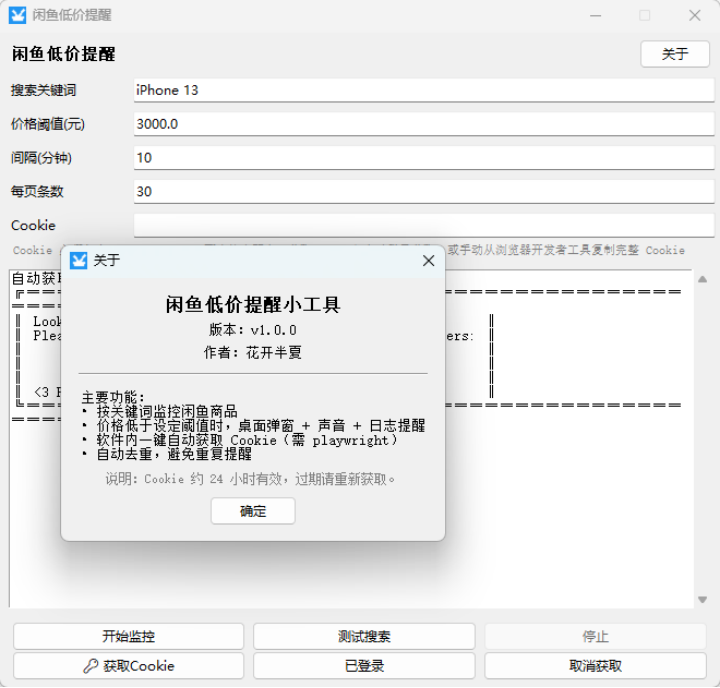Click the 取消获取 button
The width and height of the screenshot is (720, 688).
595,665
